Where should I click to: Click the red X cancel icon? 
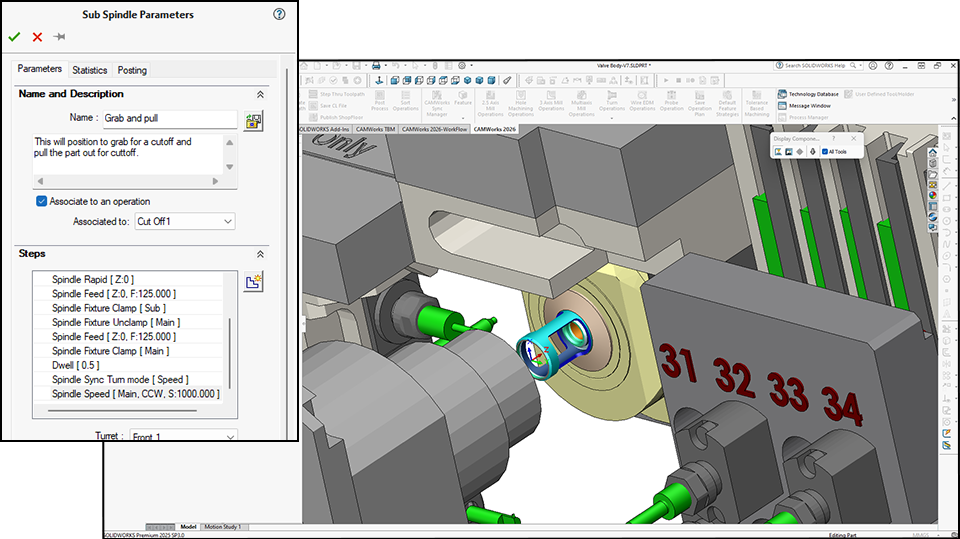[37, 37]
